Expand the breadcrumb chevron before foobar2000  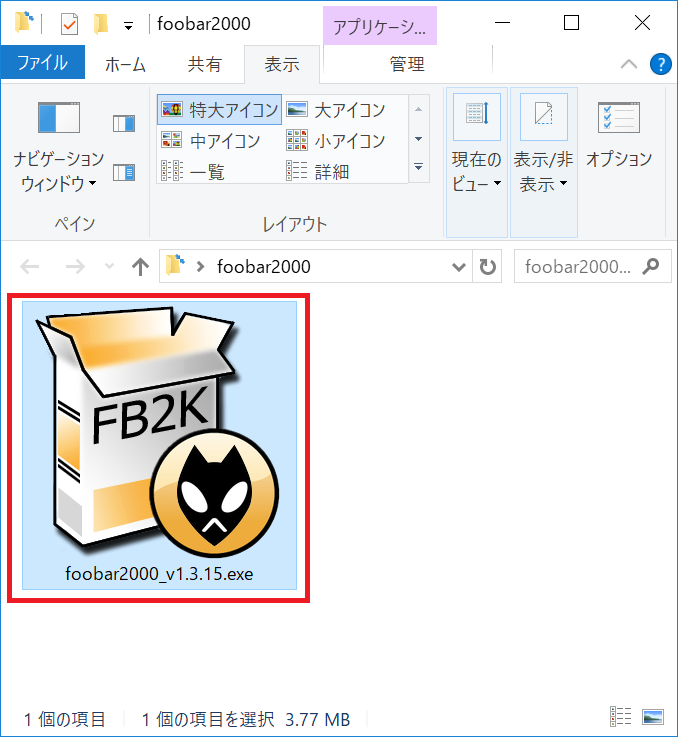tap(201, 267)
